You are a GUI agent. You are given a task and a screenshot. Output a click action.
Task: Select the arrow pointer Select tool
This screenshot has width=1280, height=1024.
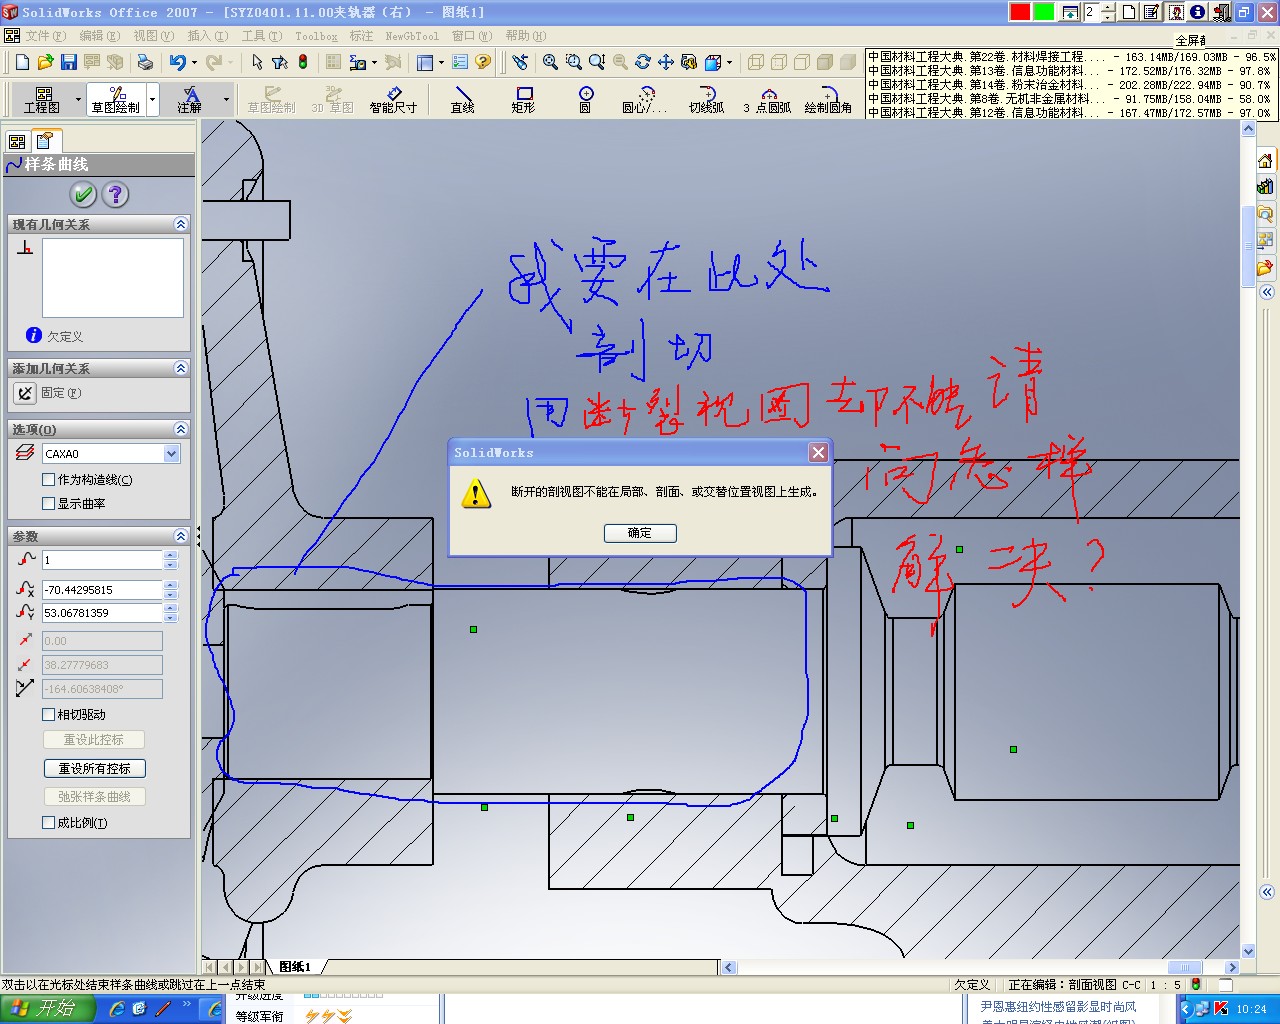257,62
